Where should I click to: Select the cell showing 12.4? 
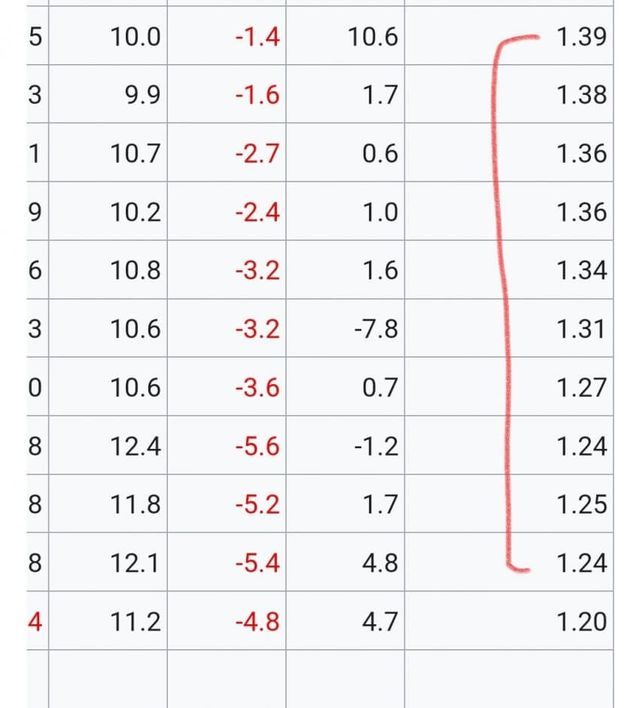pos(135,446)
